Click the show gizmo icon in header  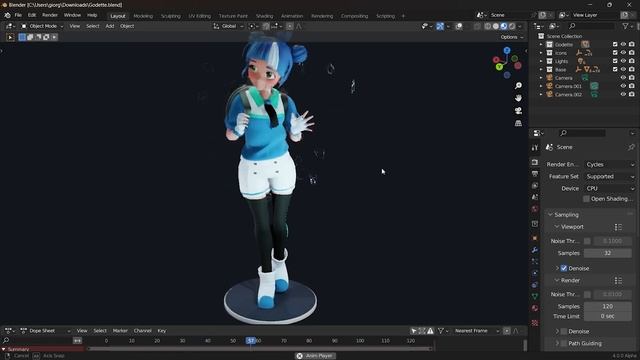point(440,26)
